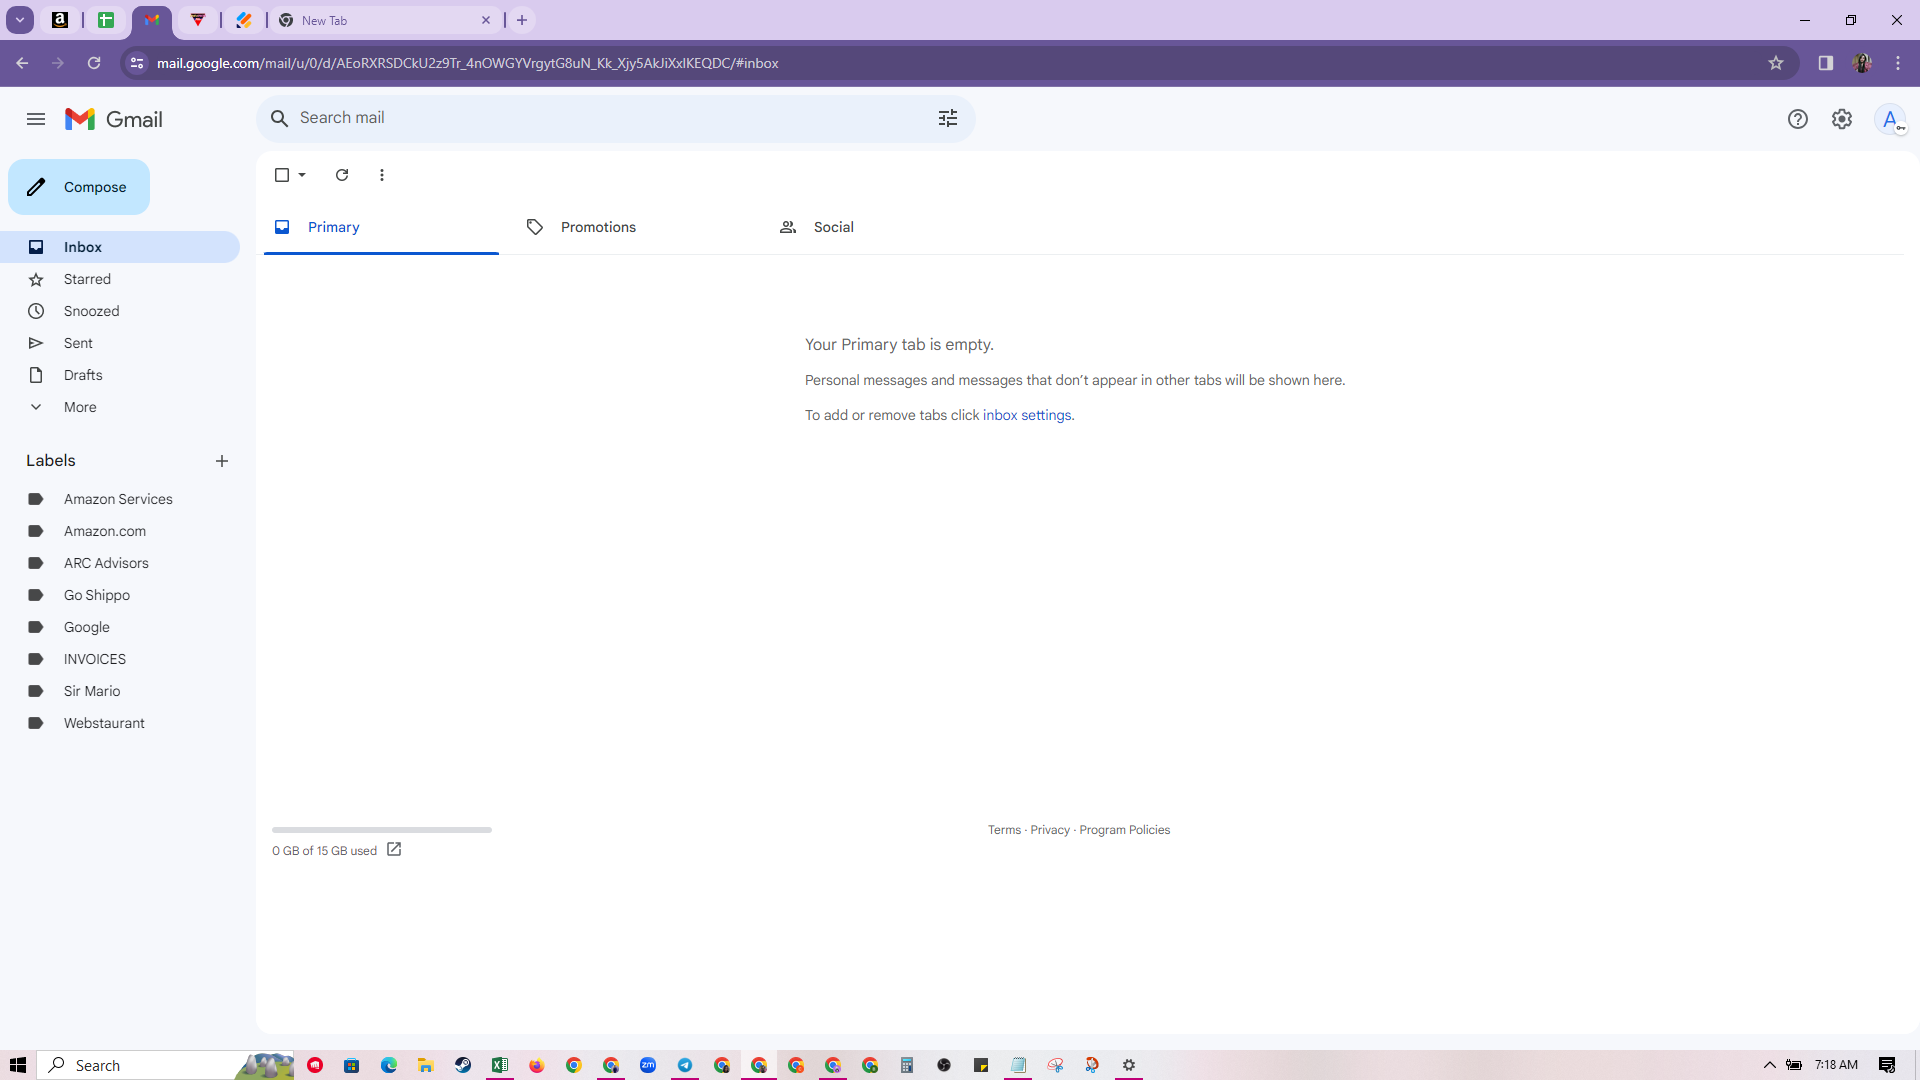Open the Sent folder

point(120,343)
